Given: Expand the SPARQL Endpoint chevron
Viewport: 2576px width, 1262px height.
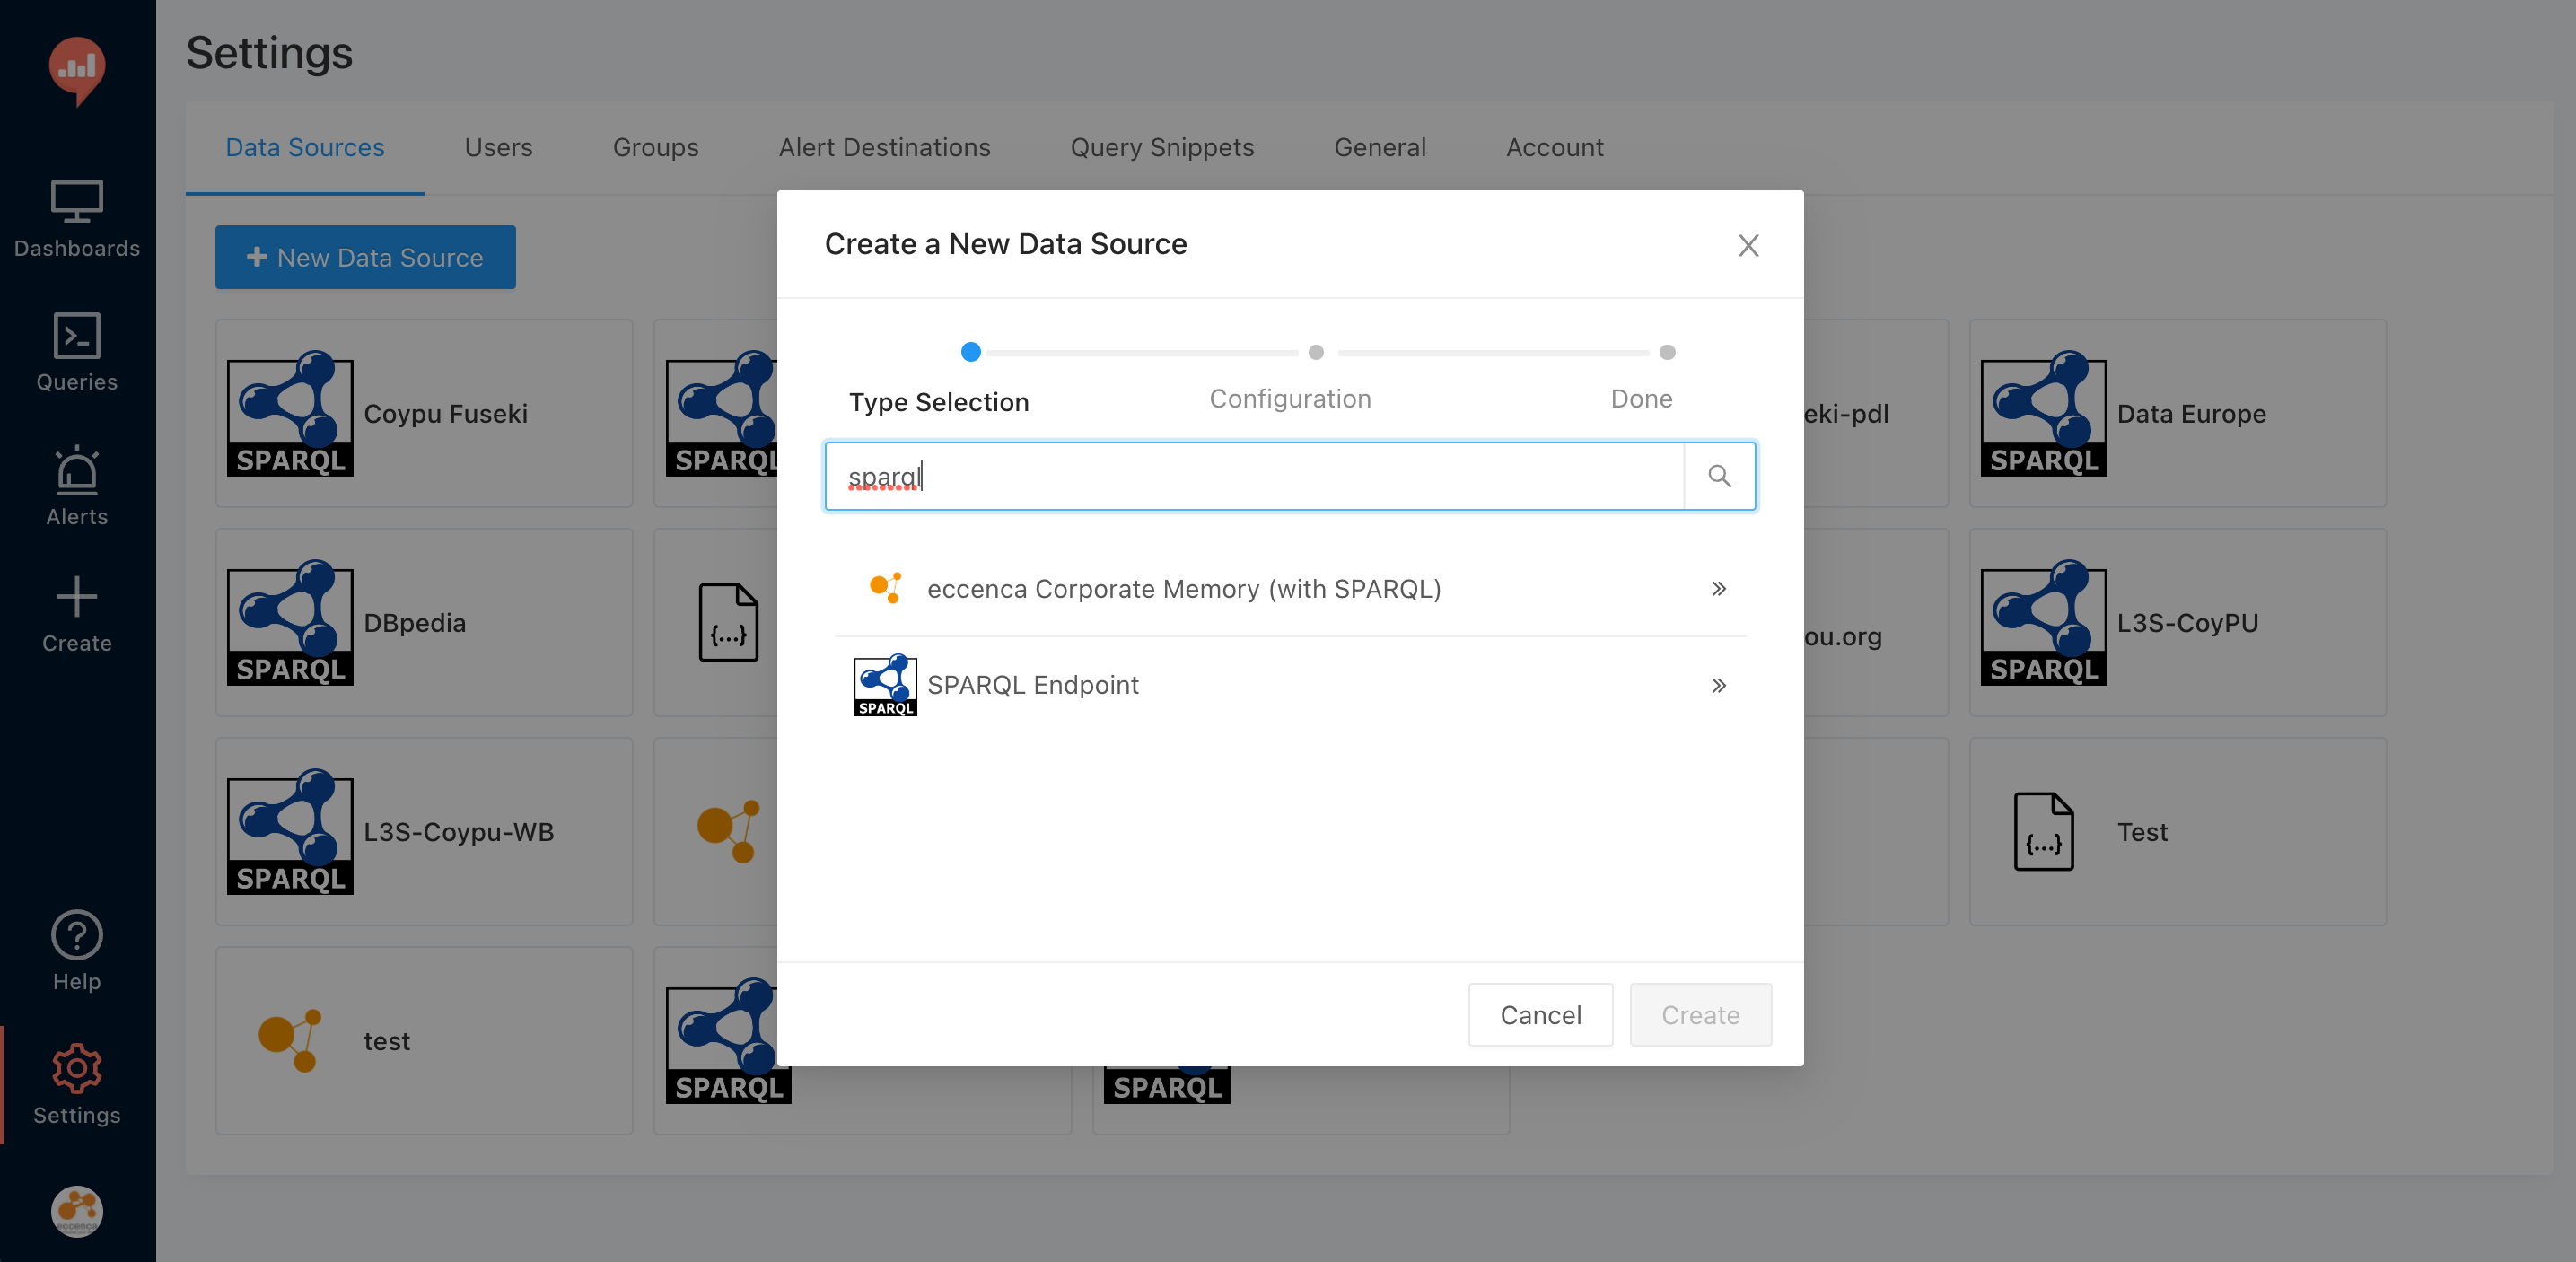Looking at the screenshot, I should click(1718, 685).
